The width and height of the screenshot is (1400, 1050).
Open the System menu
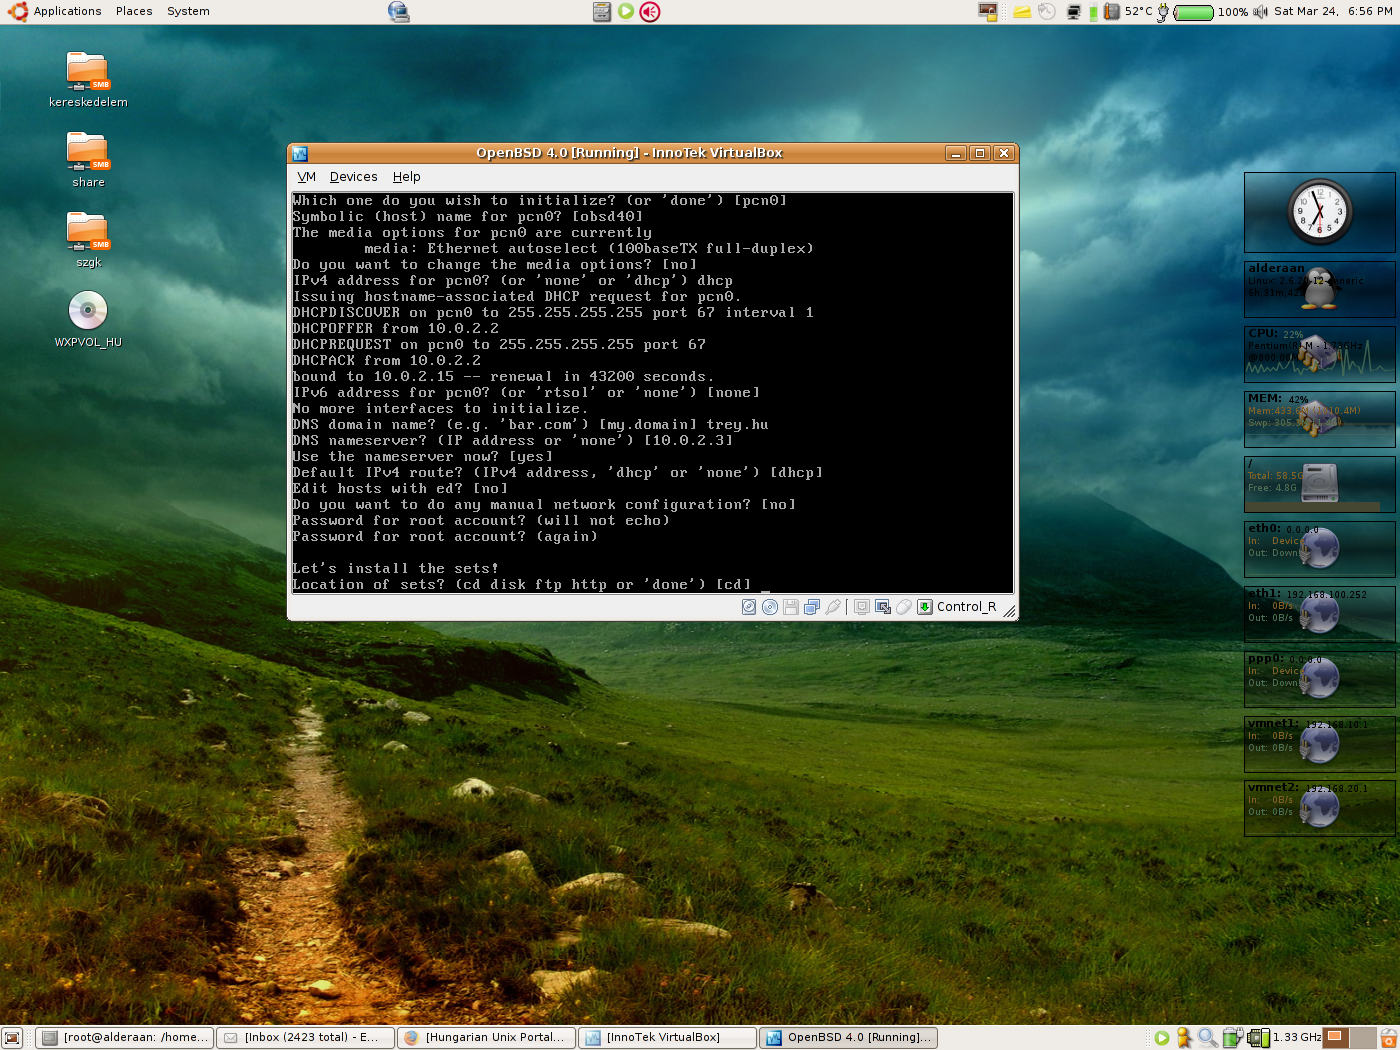coord(188,11)
